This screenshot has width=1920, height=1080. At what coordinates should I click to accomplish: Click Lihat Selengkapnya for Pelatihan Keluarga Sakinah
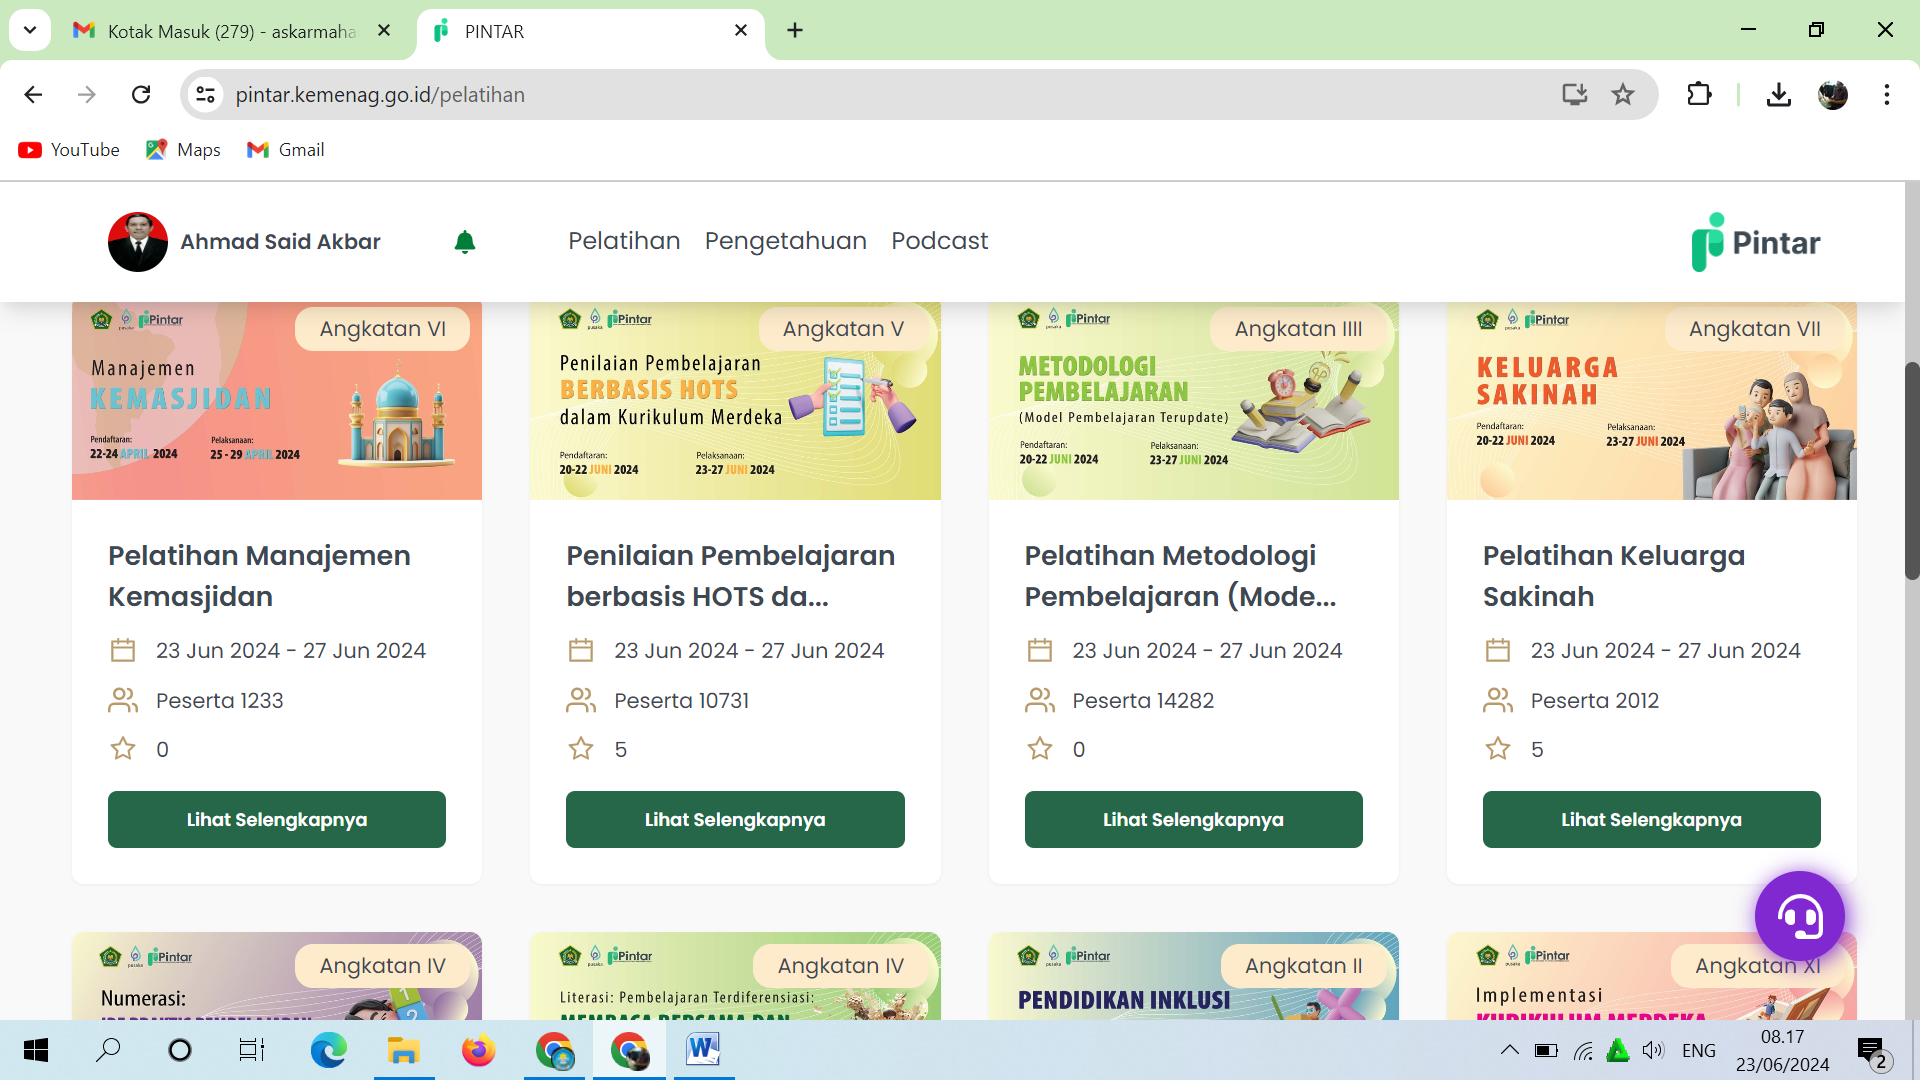click(x=1651, y=819)
